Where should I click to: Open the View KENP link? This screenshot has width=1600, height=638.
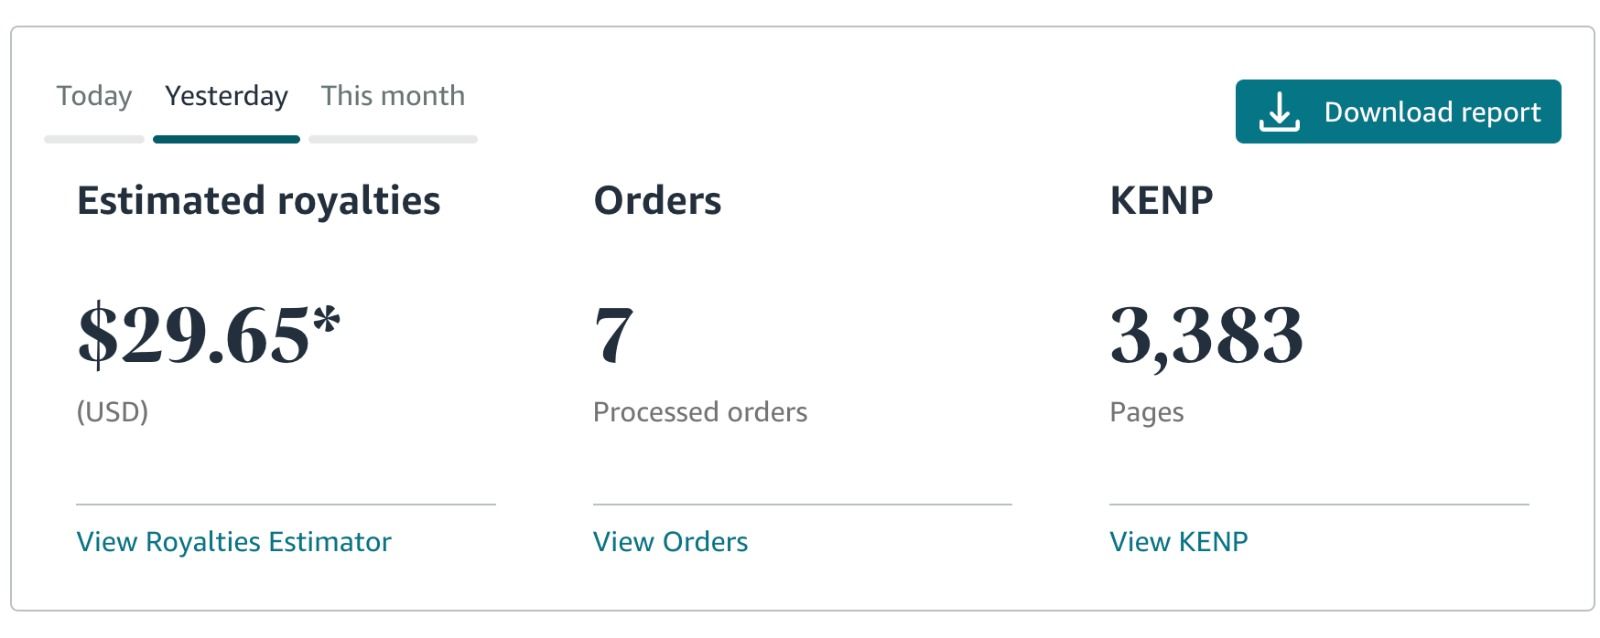tap(1178, 542)
